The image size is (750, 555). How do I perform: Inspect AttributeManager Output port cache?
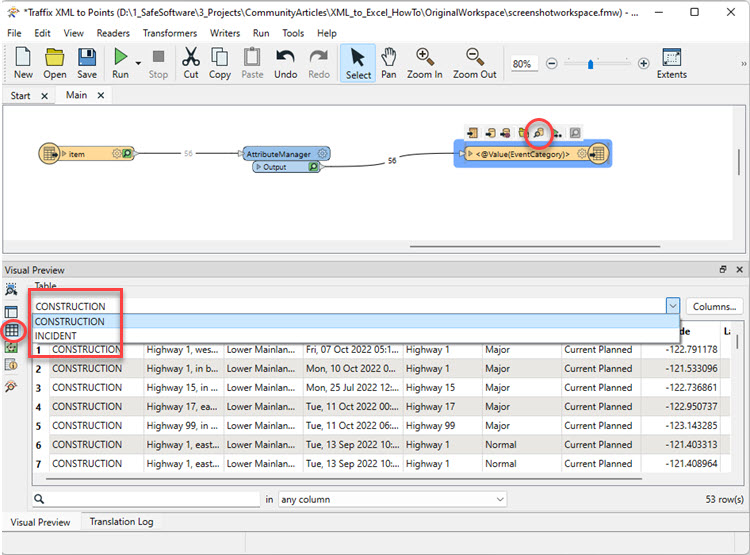pyautogui.click(x=313, y=166)
